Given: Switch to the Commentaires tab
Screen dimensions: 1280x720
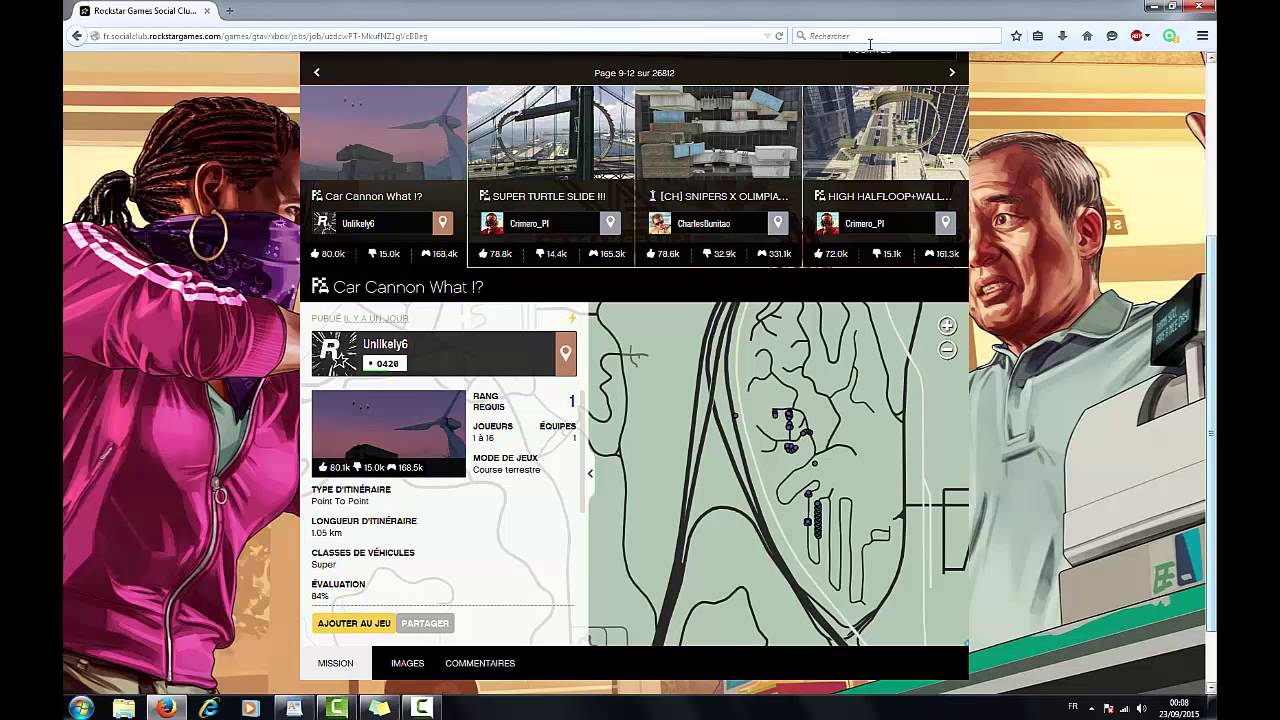Looking at the screenshot, I should pos(480,663).
